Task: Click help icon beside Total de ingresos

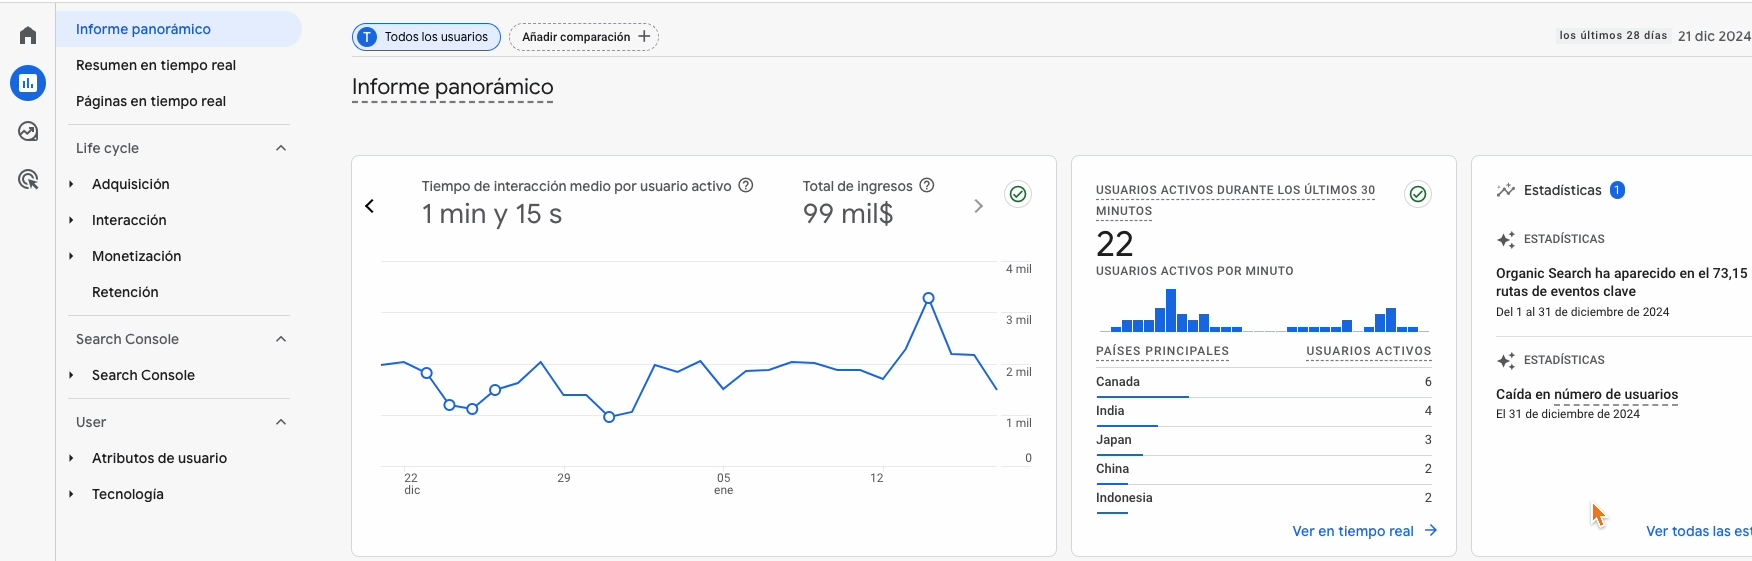Action: (x=927, y=186)
